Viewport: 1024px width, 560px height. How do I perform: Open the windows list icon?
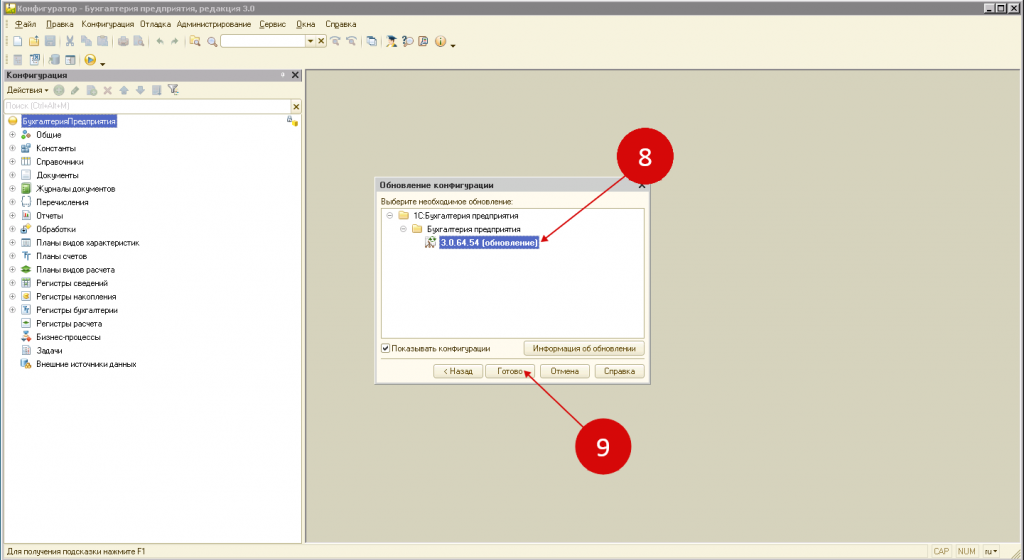click(x=372, y=41)
